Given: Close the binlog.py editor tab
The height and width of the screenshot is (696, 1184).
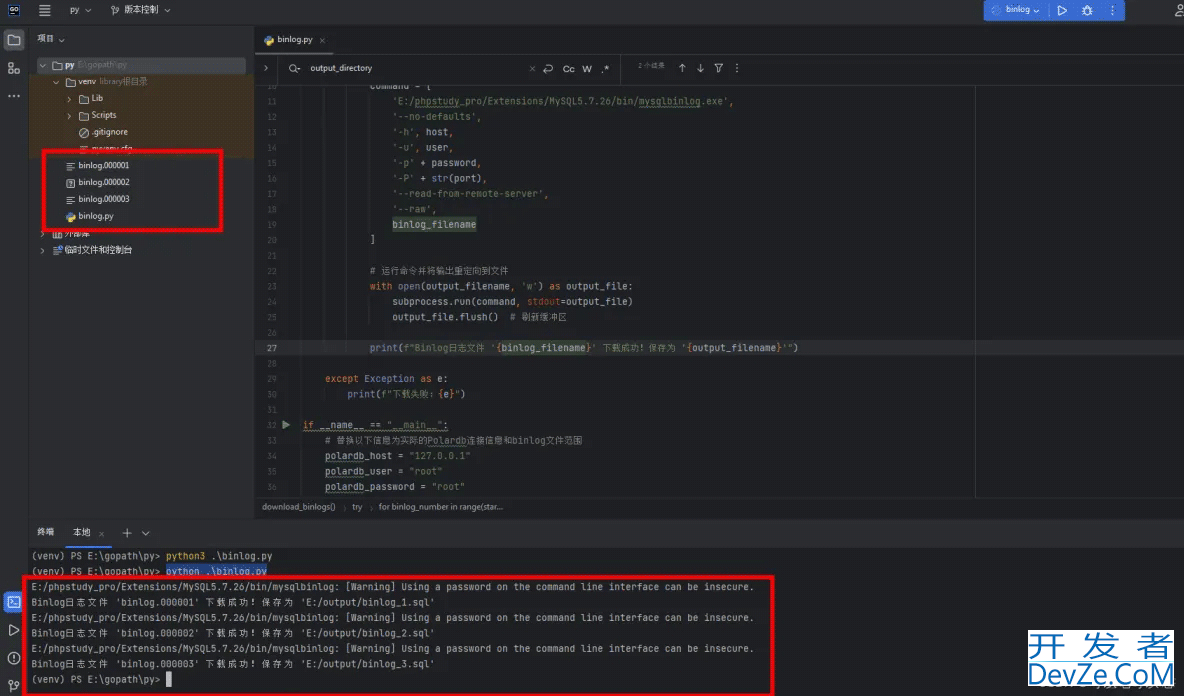Looking at the screenshot, I should pos(322,41).
